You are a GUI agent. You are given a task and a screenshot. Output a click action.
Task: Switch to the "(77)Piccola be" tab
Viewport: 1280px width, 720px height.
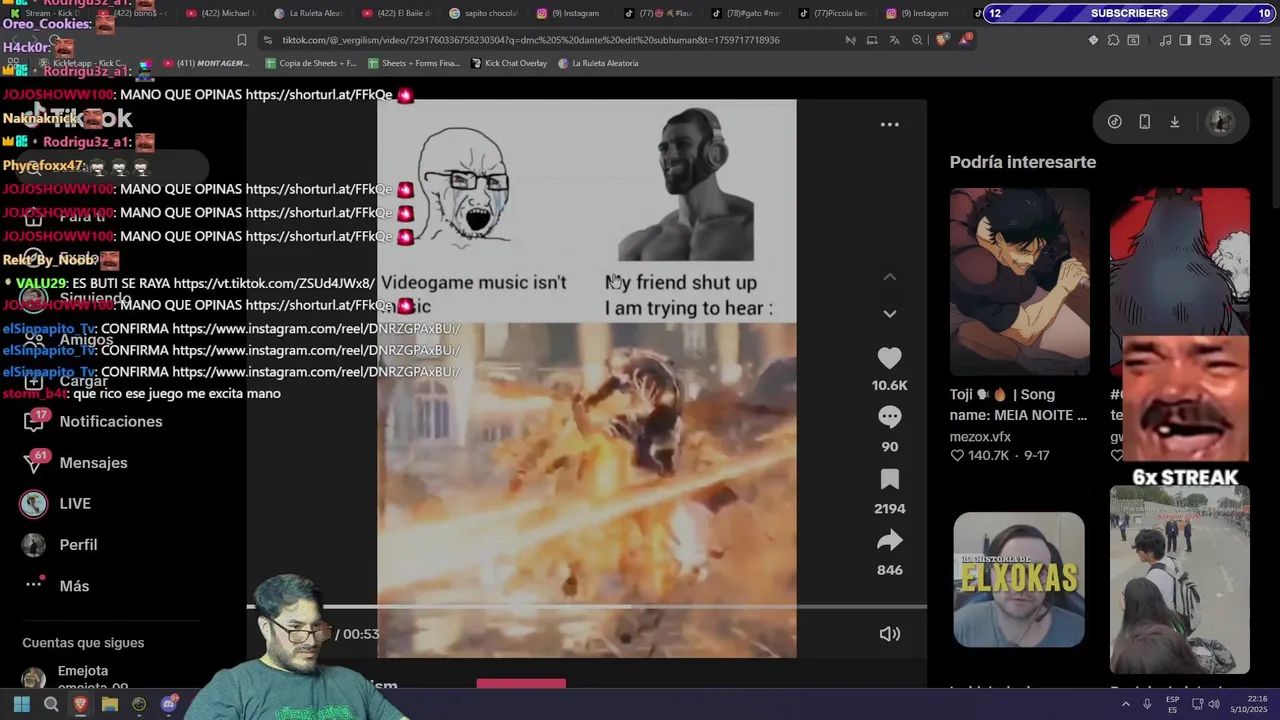click(833, 13)
